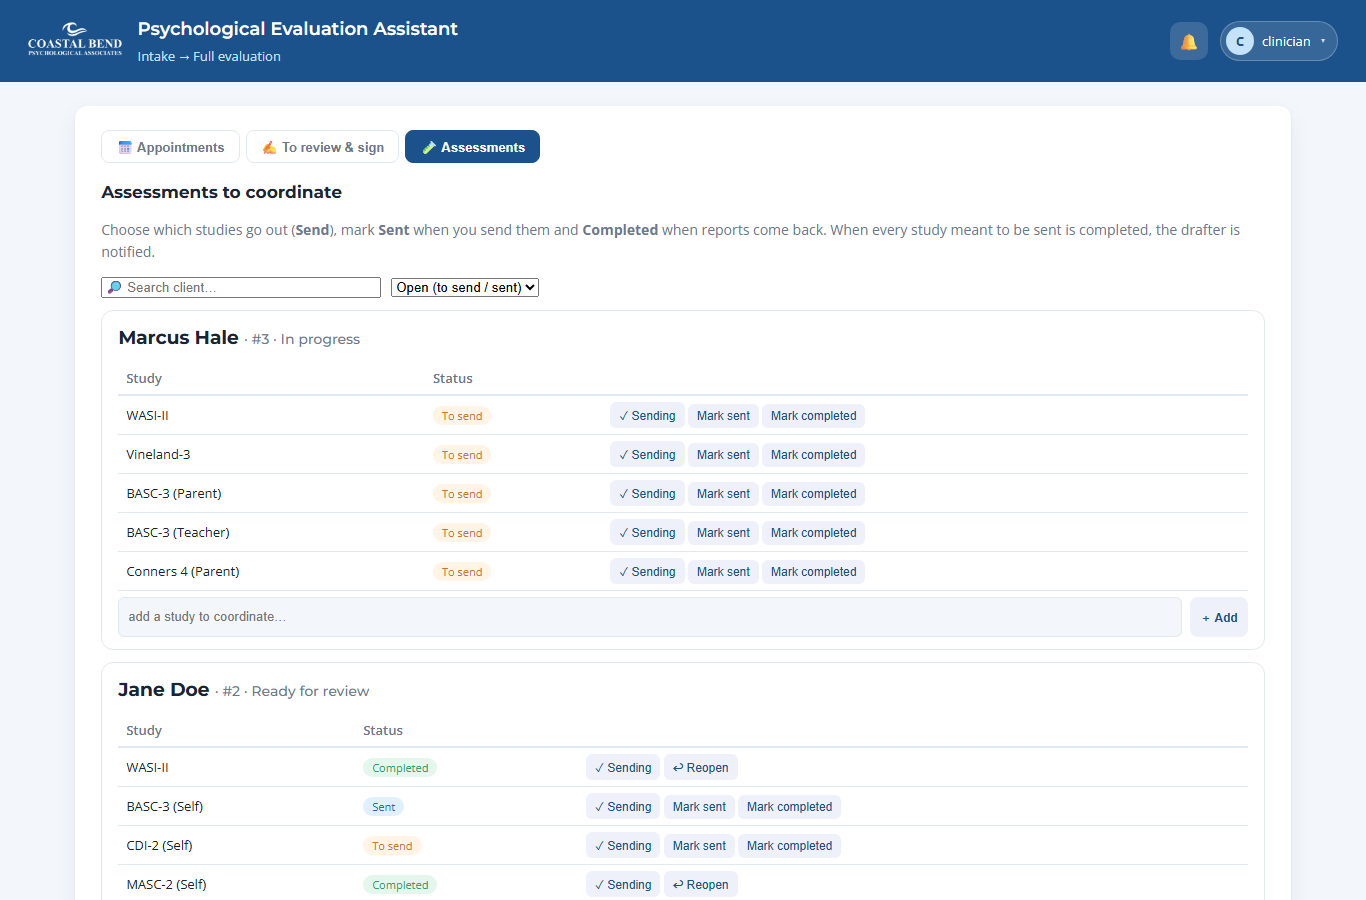
Task: Open the status filter dropdown
Action: click(465, 287)
